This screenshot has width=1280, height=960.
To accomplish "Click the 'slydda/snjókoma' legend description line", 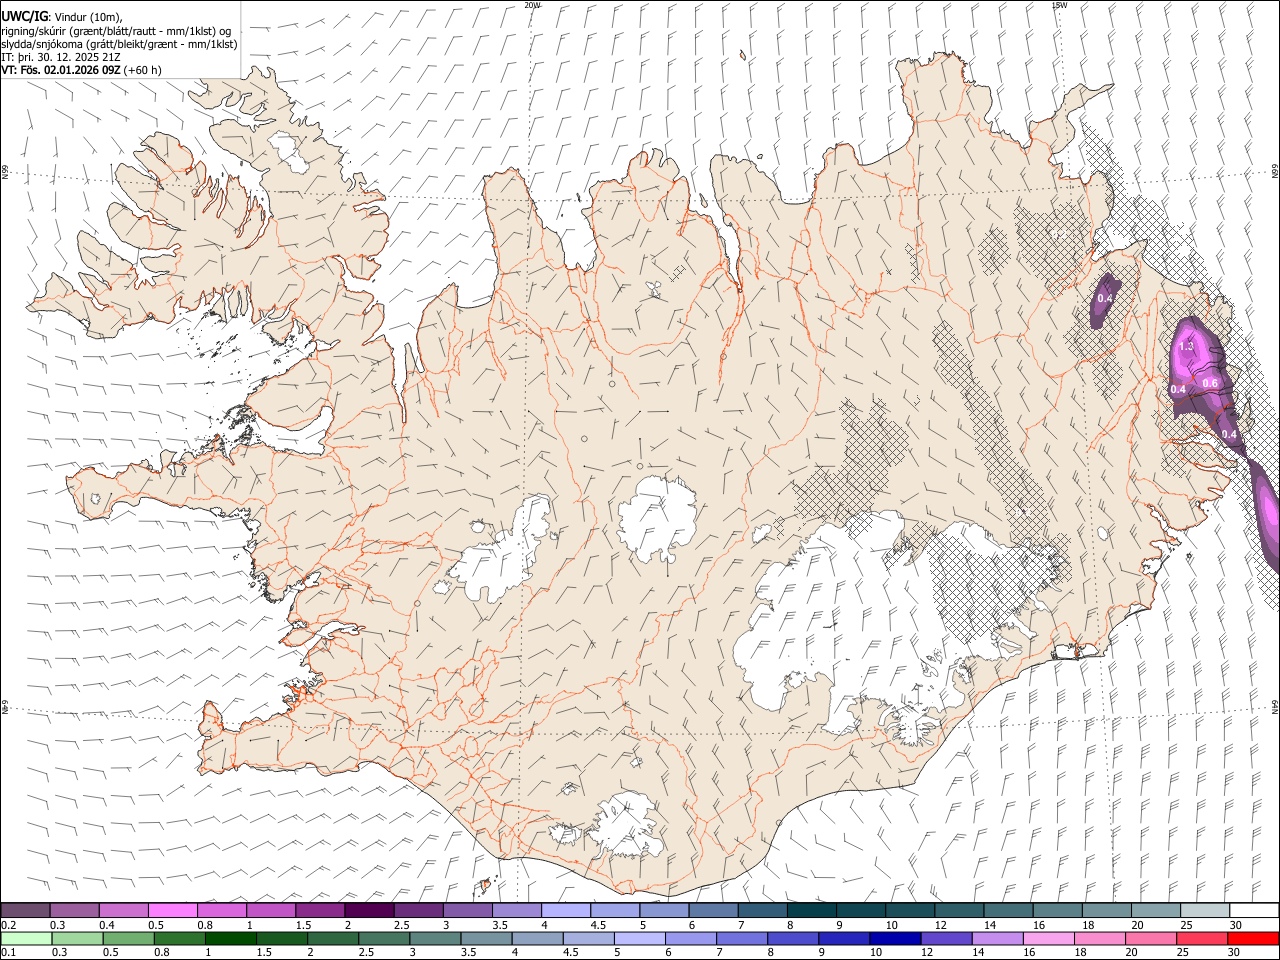I will (120, 44).
